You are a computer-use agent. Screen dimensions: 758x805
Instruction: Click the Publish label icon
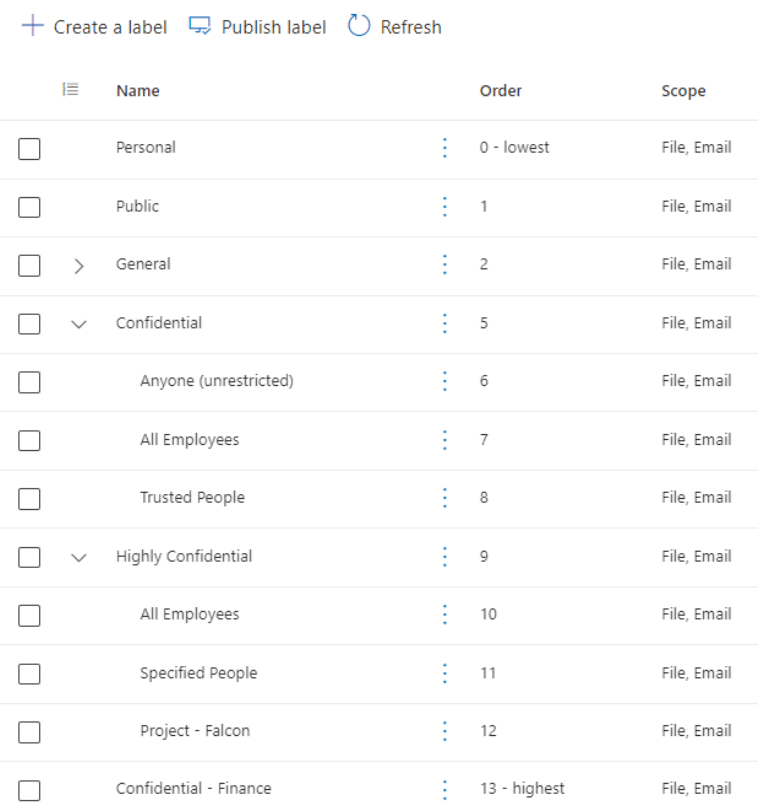(x=197, y=27)
